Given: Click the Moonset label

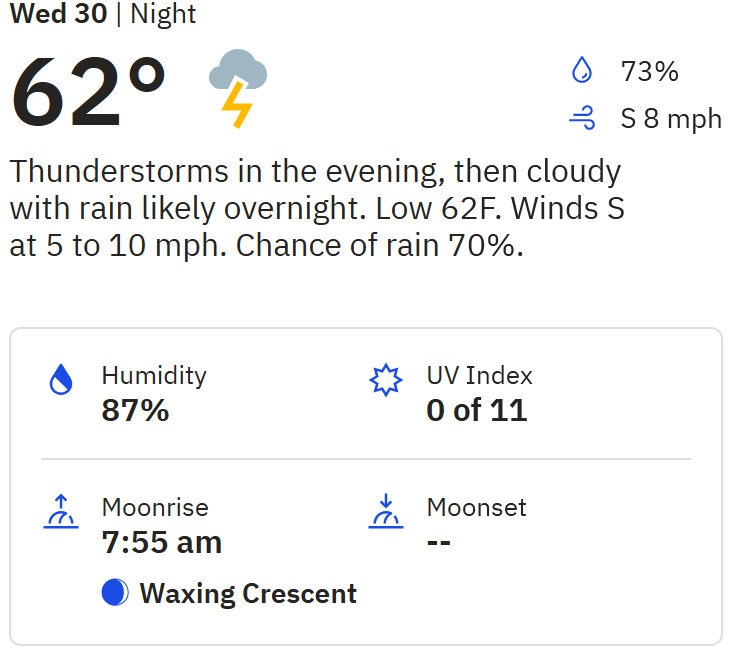Looking at the screenshot, I should [x=476, y=507].
